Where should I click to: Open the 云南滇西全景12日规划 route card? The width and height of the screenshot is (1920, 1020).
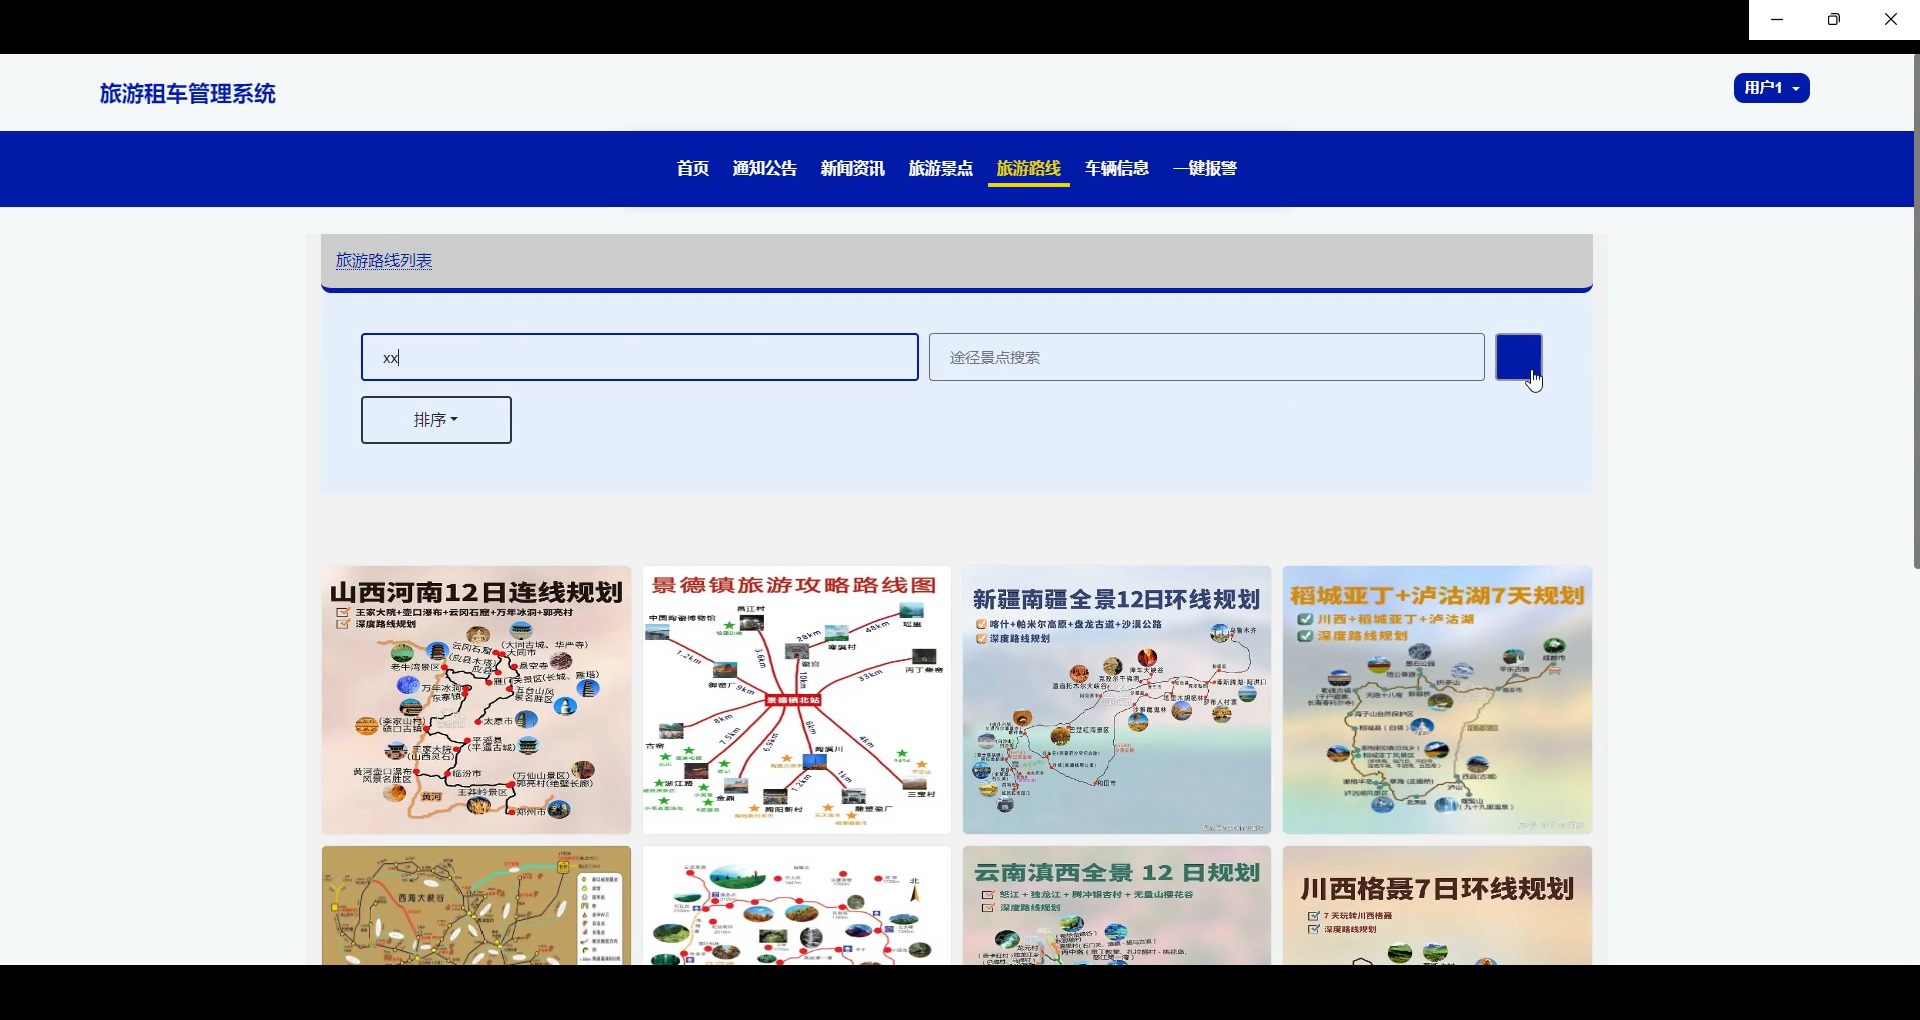tap(1117, 905)
